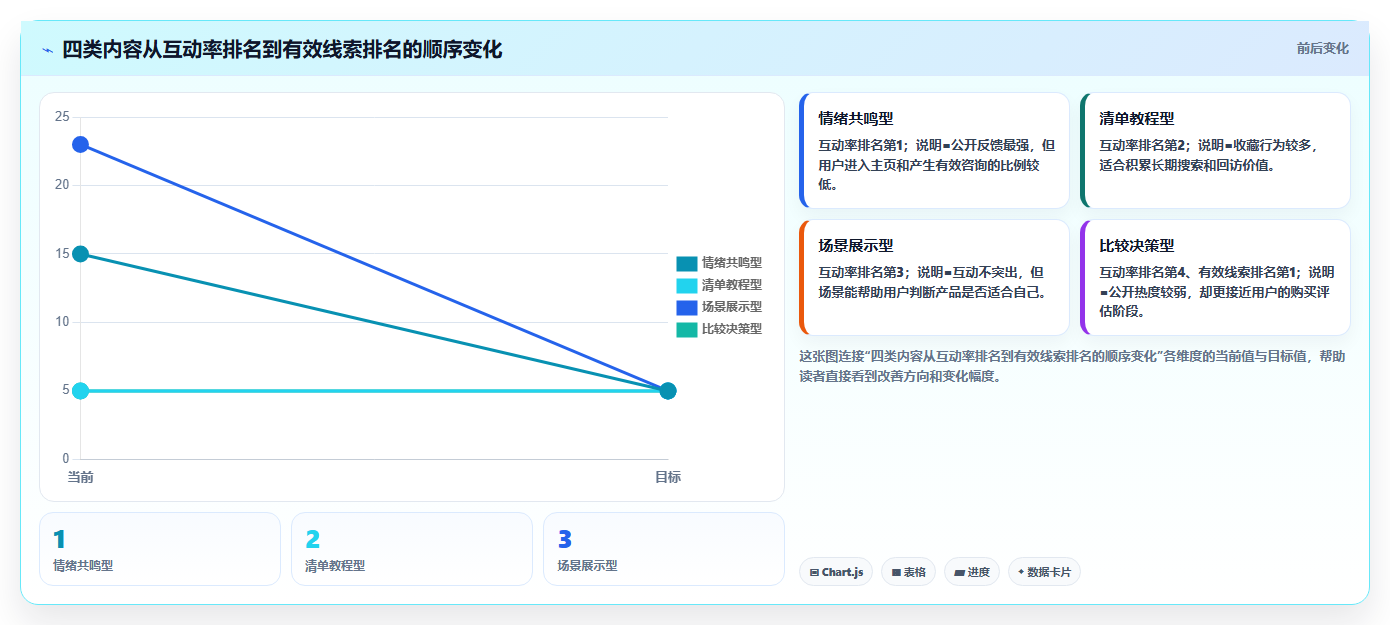The height and width of the screenshot is (625, 1390).
Task: Select the number 1 情绪共鸣型 stat card
Action: click(x=160, y=549)
